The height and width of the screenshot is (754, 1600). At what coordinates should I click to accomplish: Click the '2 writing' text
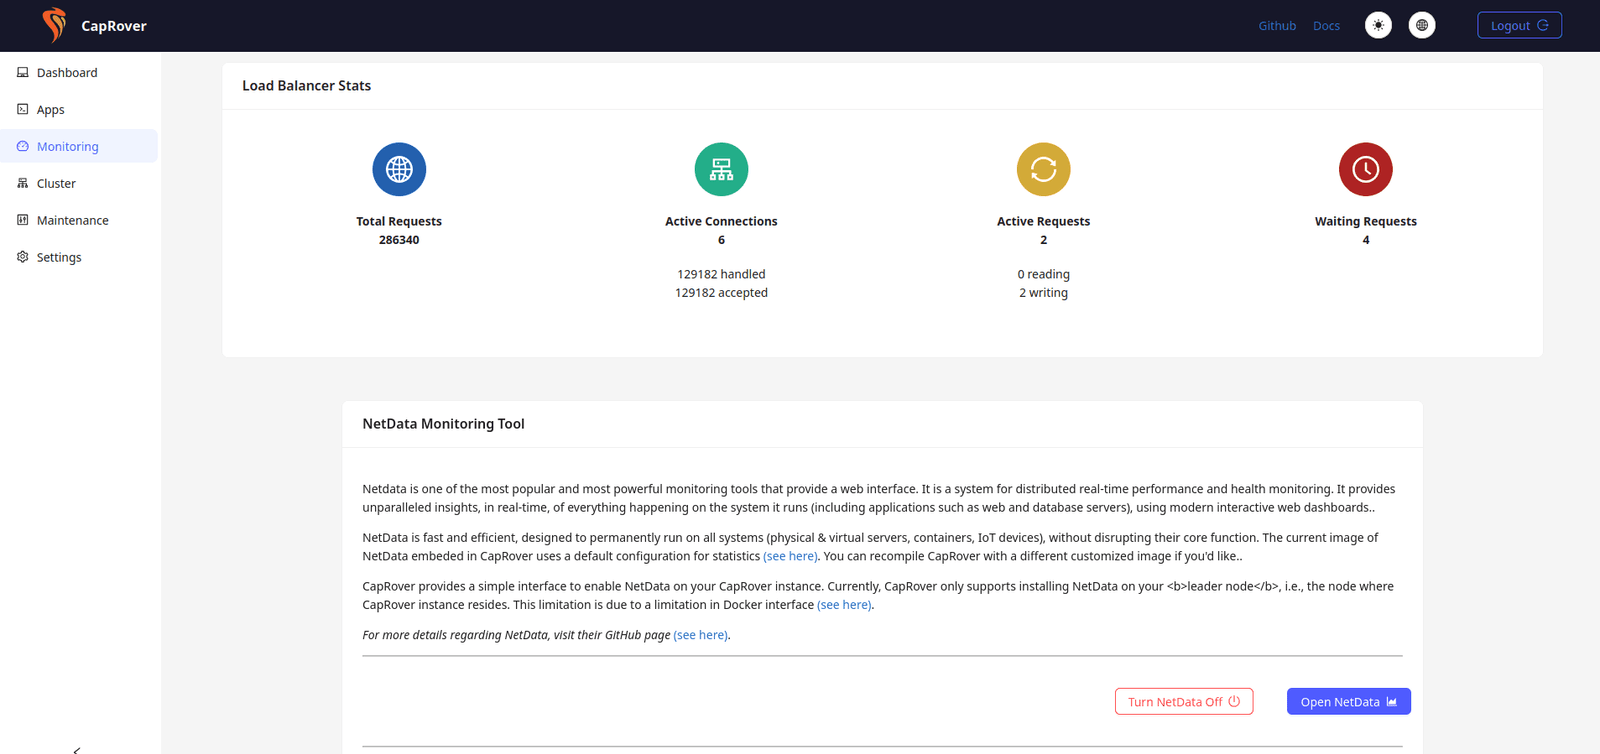(1043, 293)
